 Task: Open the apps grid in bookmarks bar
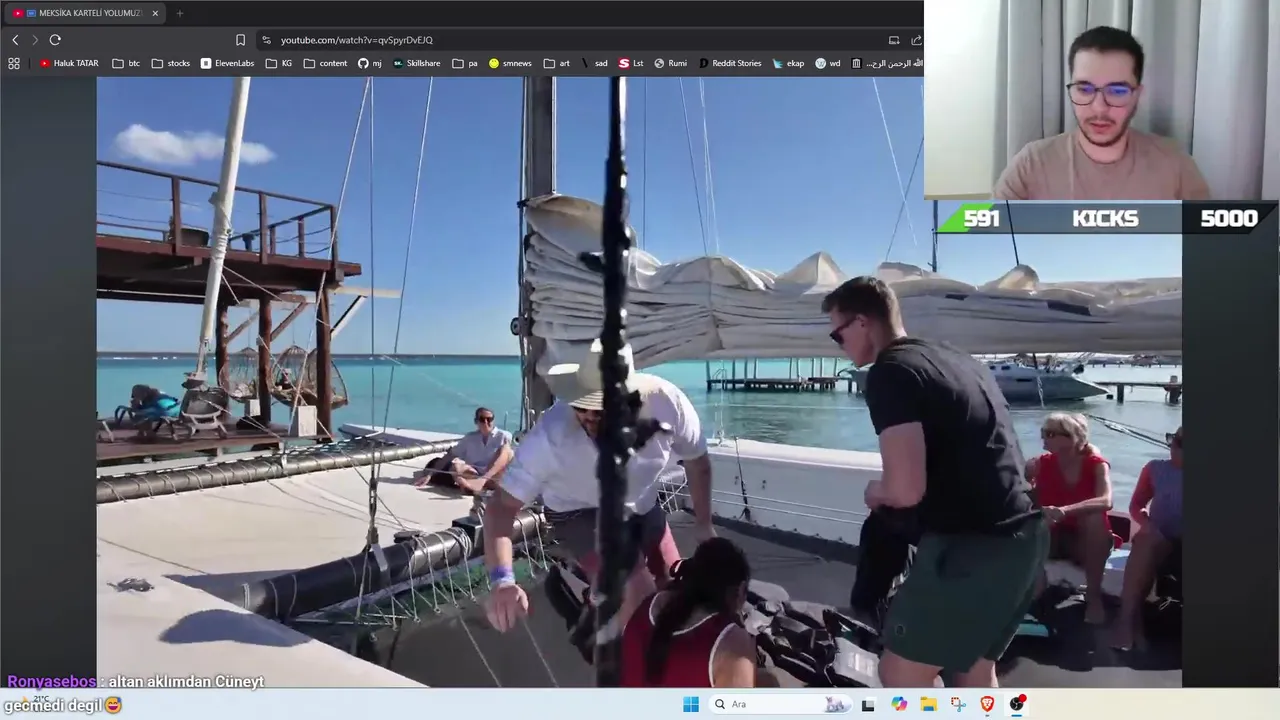pos(14,63)
